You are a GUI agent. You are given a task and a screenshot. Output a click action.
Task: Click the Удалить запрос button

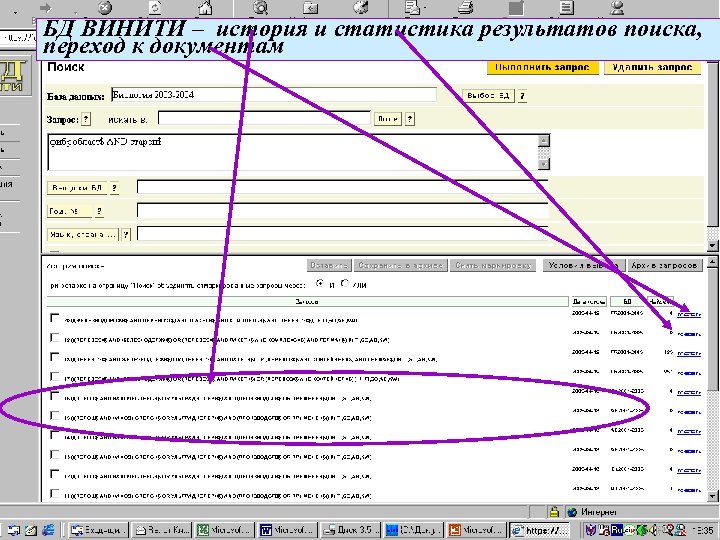click(652, 67)
